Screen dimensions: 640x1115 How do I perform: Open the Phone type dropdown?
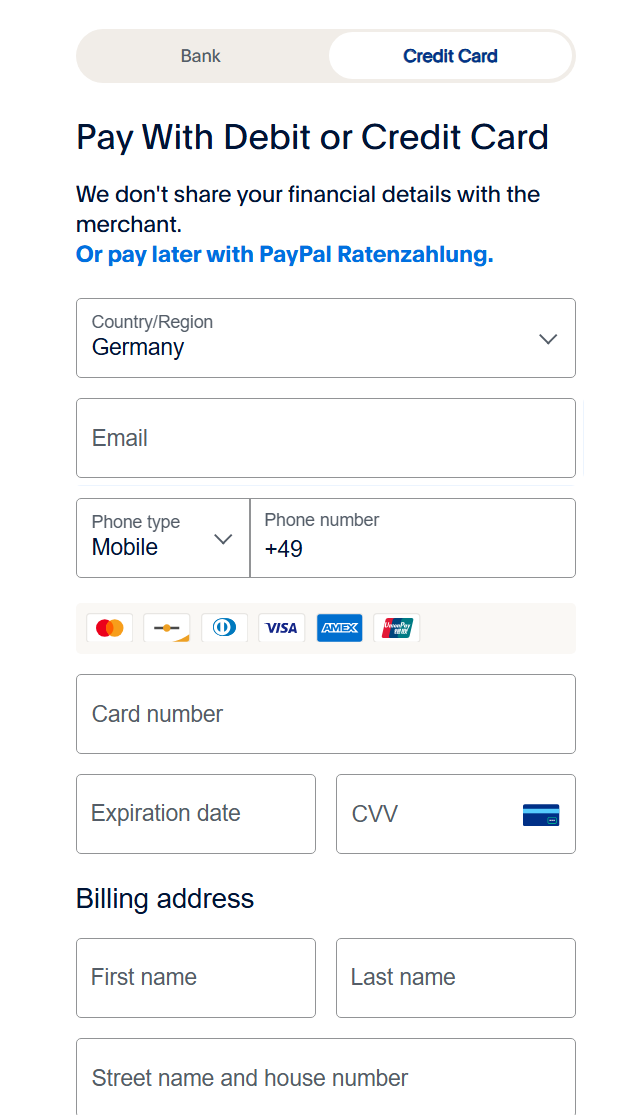tap(162, 538)
